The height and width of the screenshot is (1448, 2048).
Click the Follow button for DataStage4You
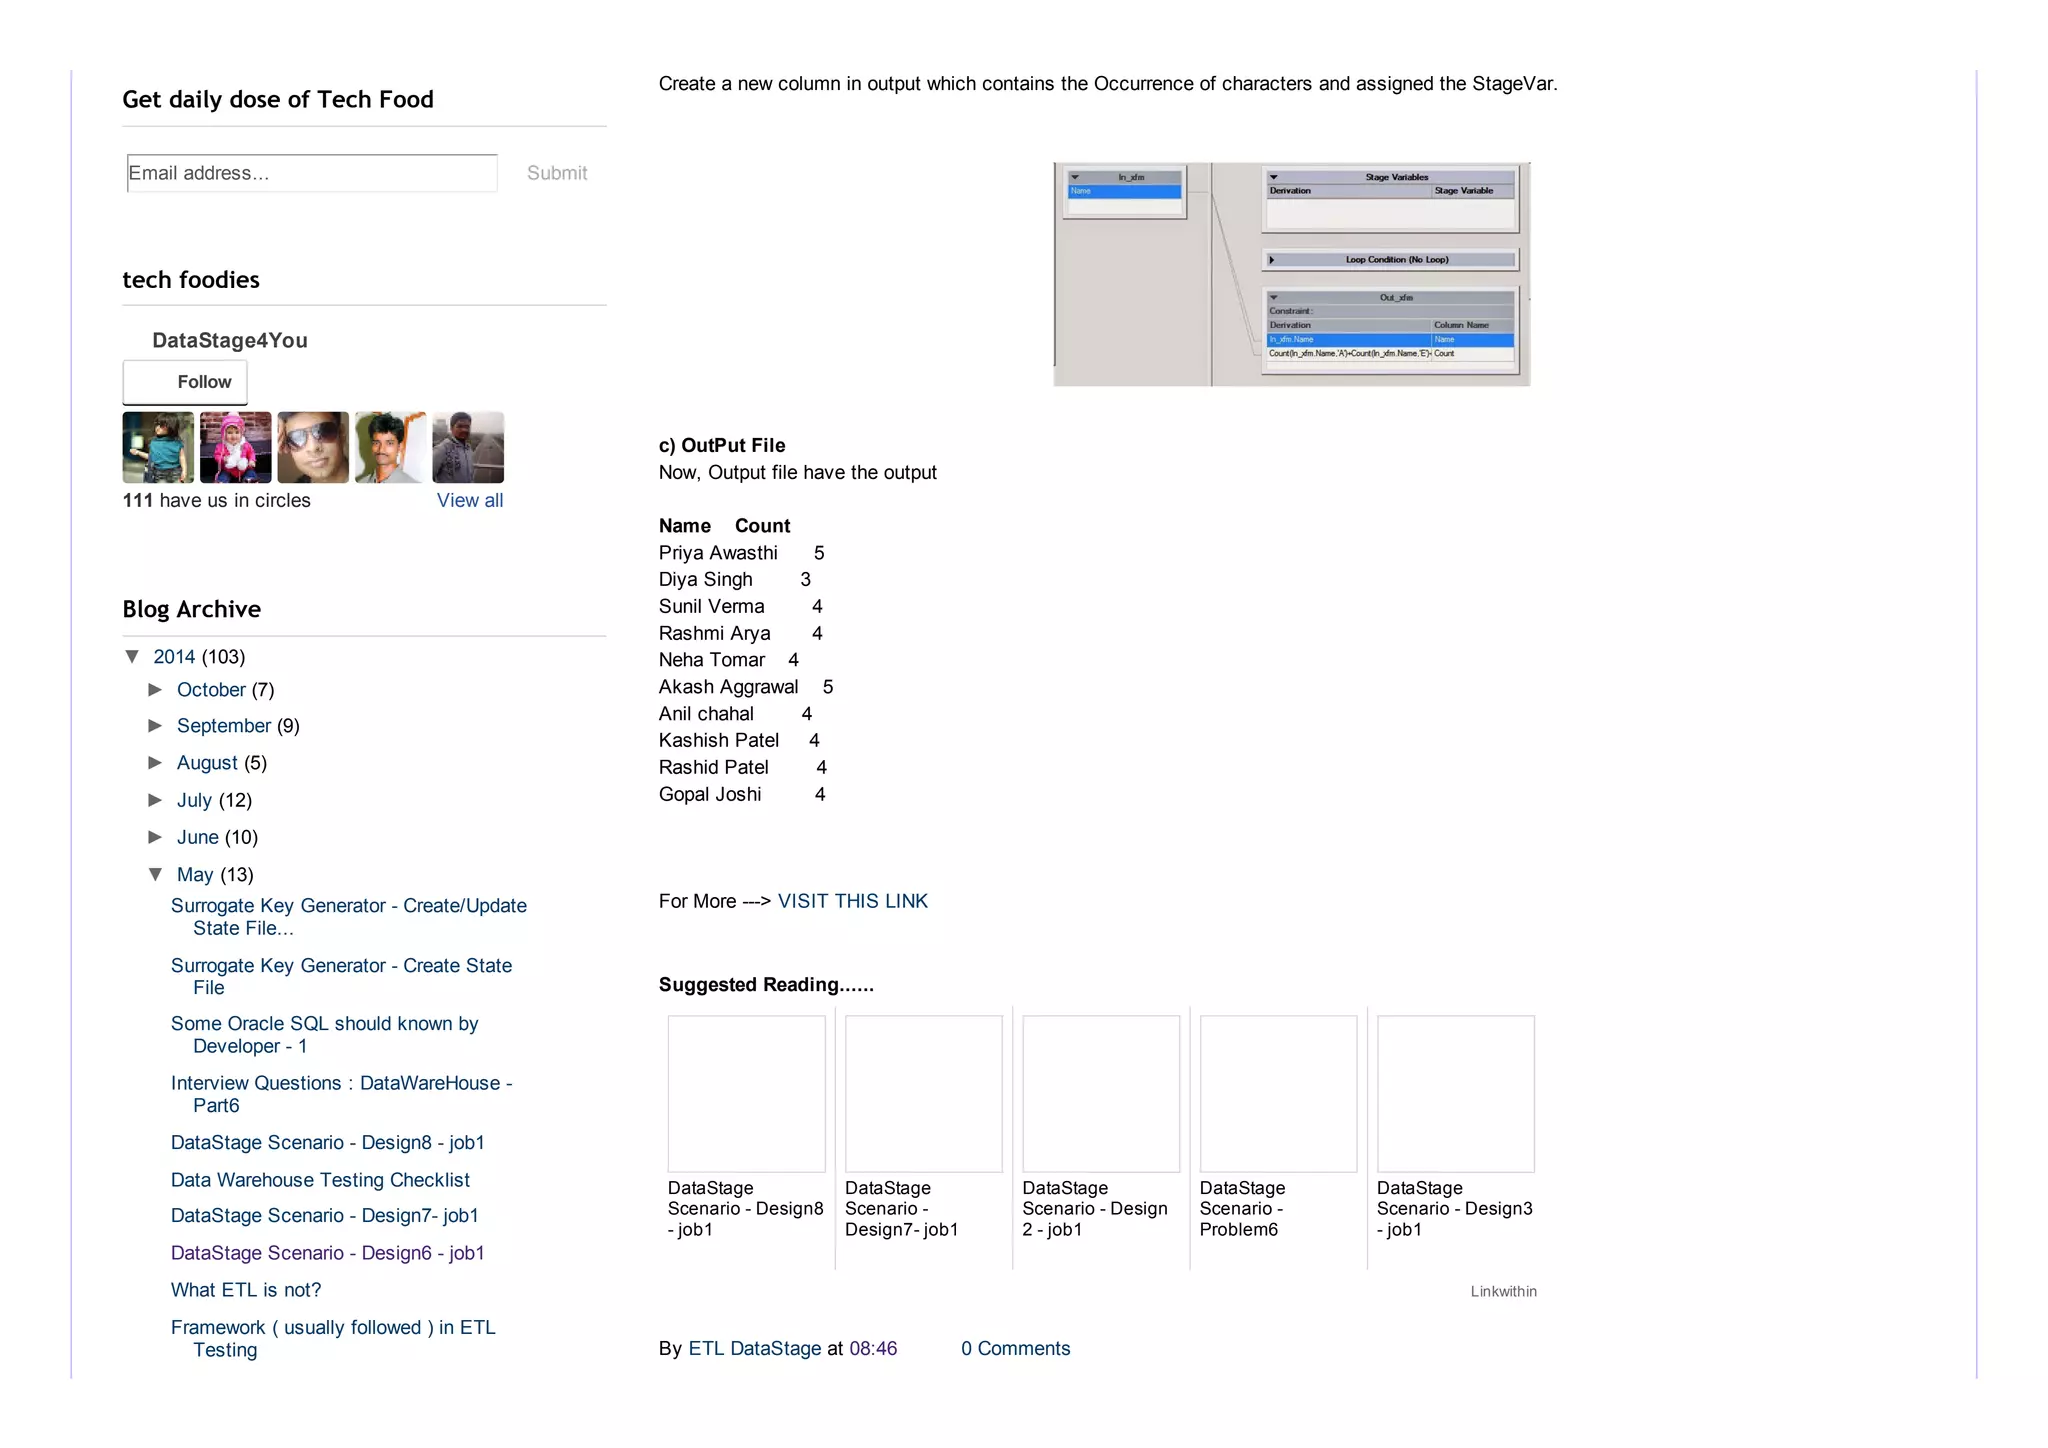click(x=185, y=382)
